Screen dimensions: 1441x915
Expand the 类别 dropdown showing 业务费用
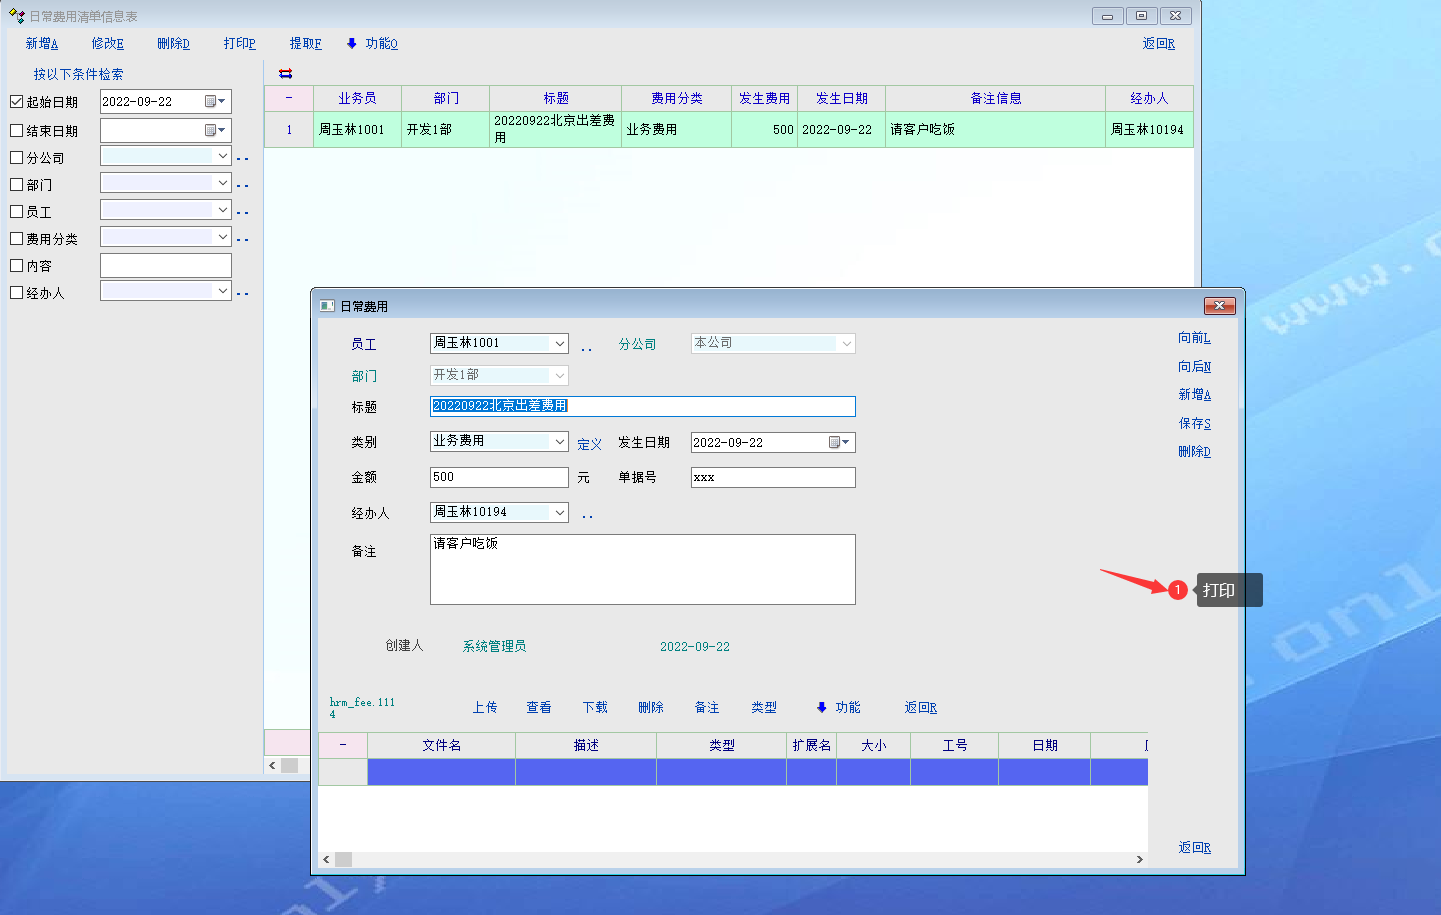point(559,442)
